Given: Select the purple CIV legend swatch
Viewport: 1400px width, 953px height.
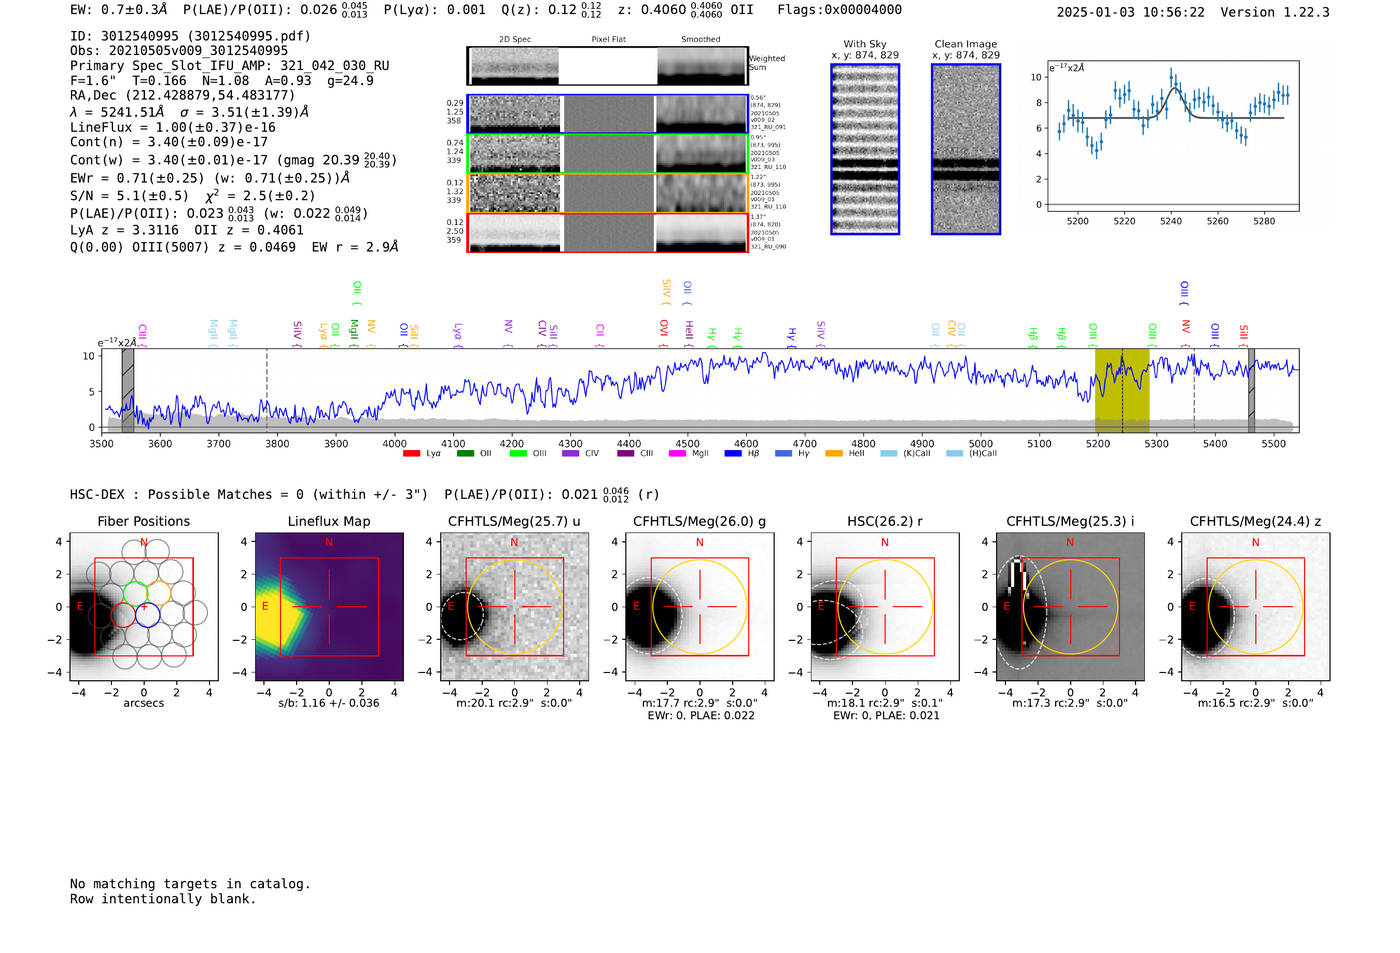Looking at the screenshot, I should pos(571,454).
